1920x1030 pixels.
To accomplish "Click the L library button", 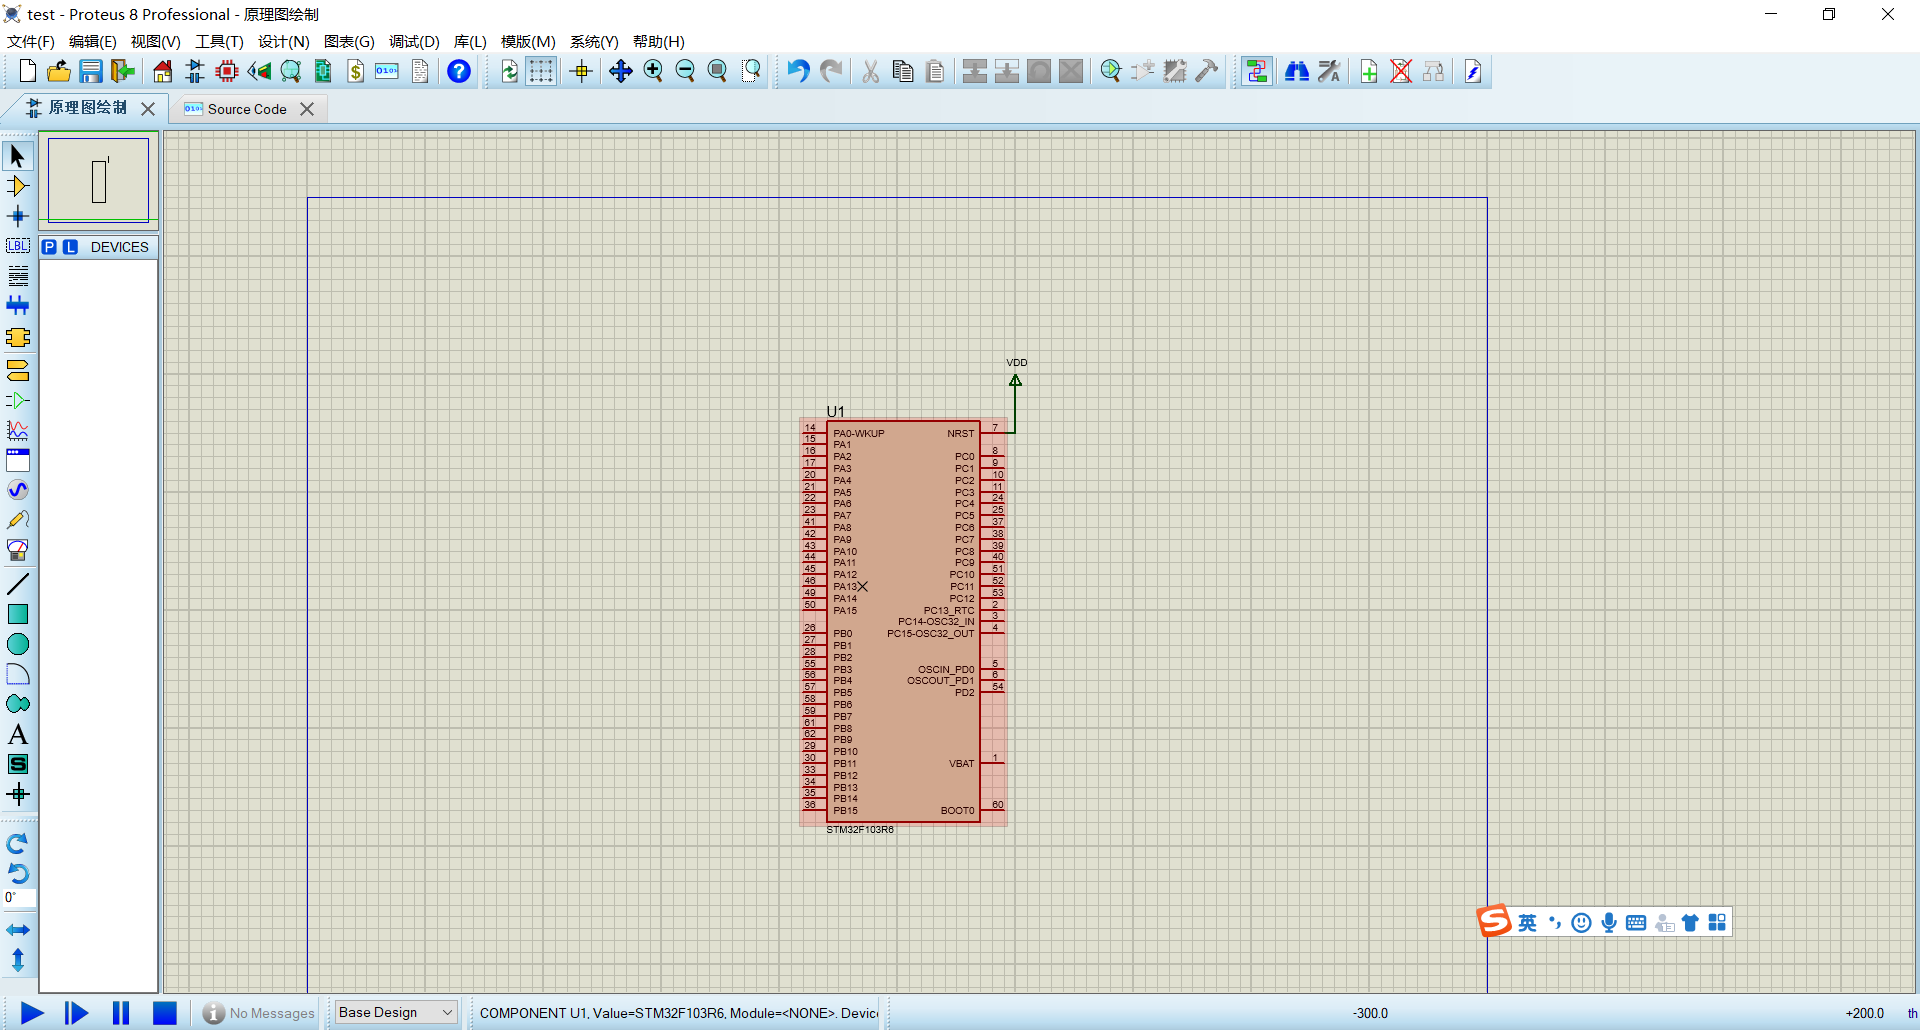I will 70,247.
